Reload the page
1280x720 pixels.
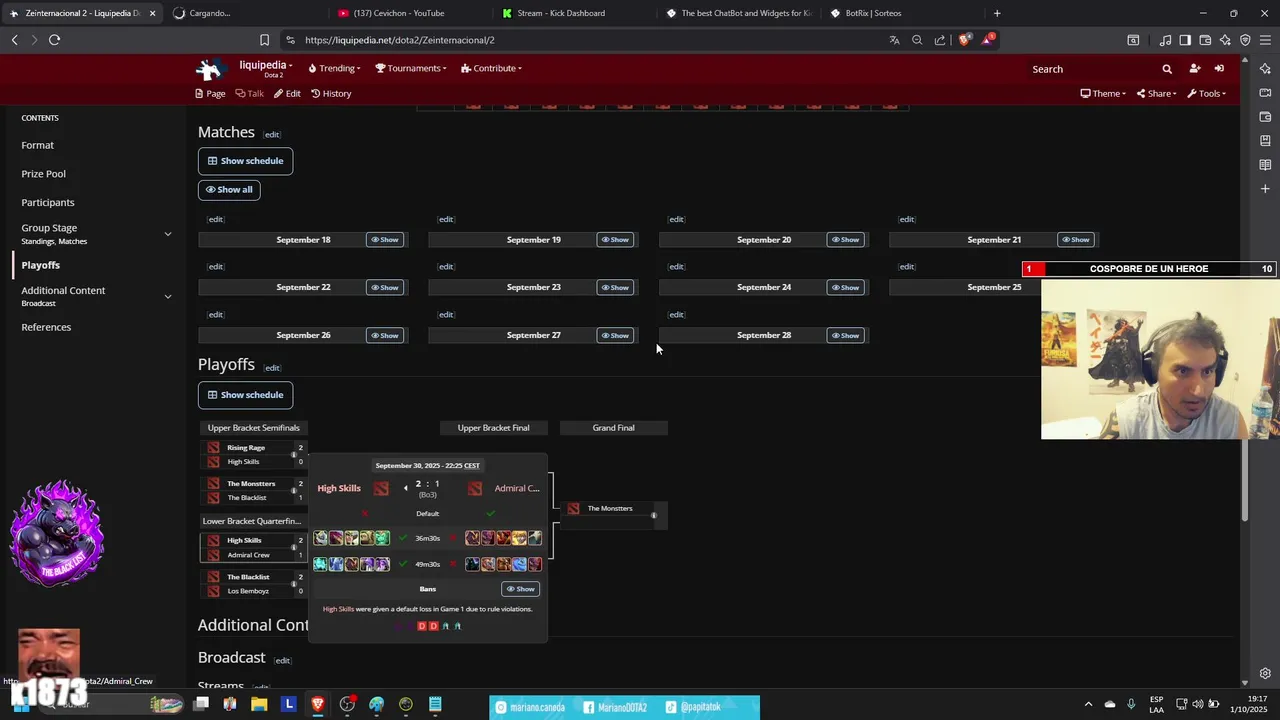(x=54, y=40)
